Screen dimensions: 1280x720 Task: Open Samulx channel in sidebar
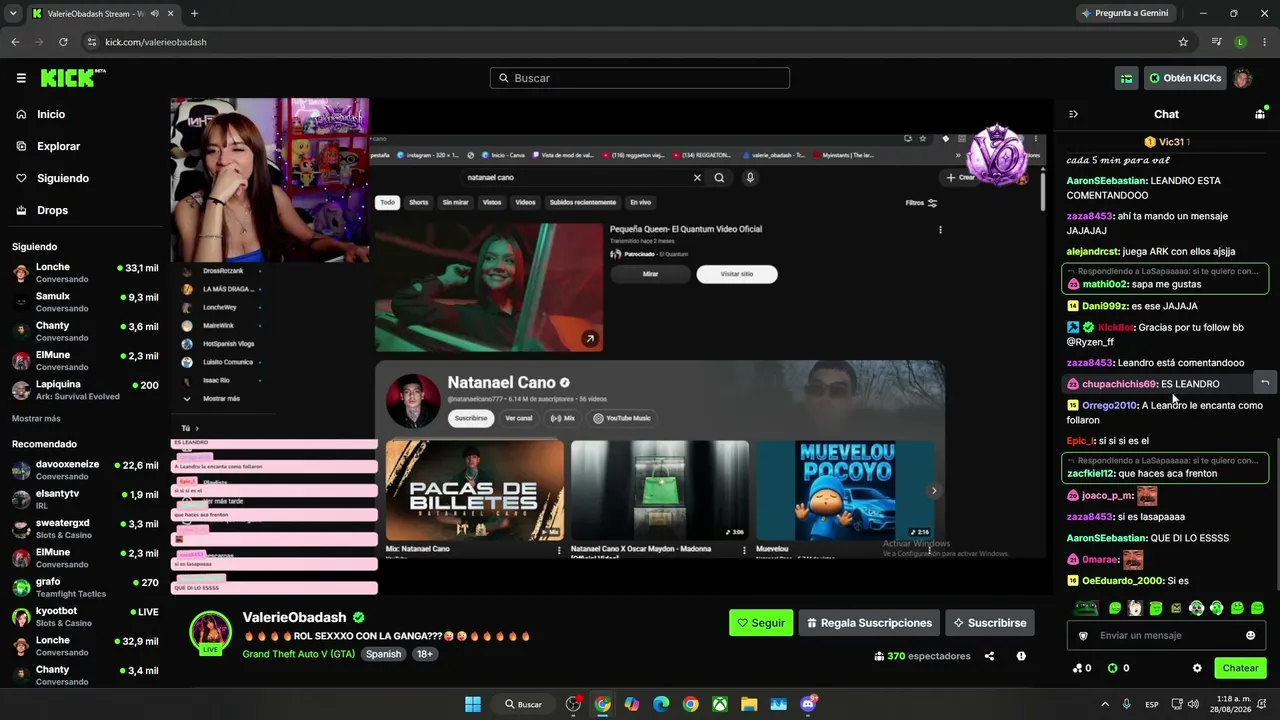pyautogui.click(x=85, y=302)
